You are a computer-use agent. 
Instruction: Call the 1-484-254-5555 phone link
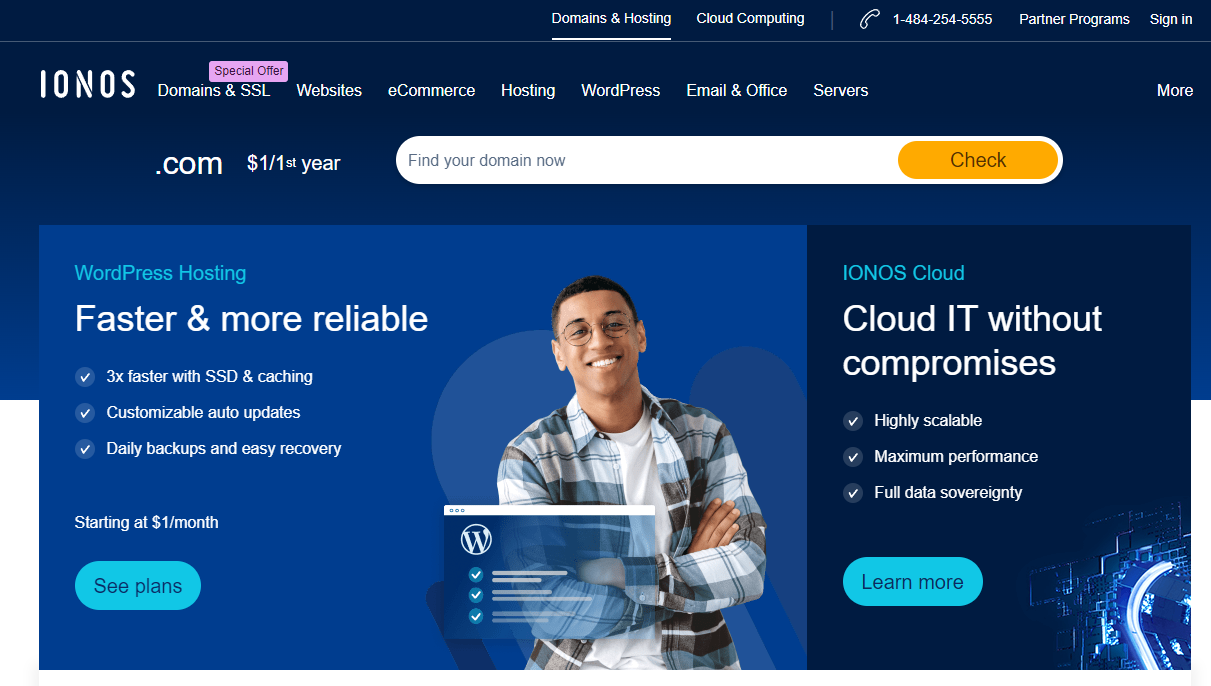[x=943, y=19]
